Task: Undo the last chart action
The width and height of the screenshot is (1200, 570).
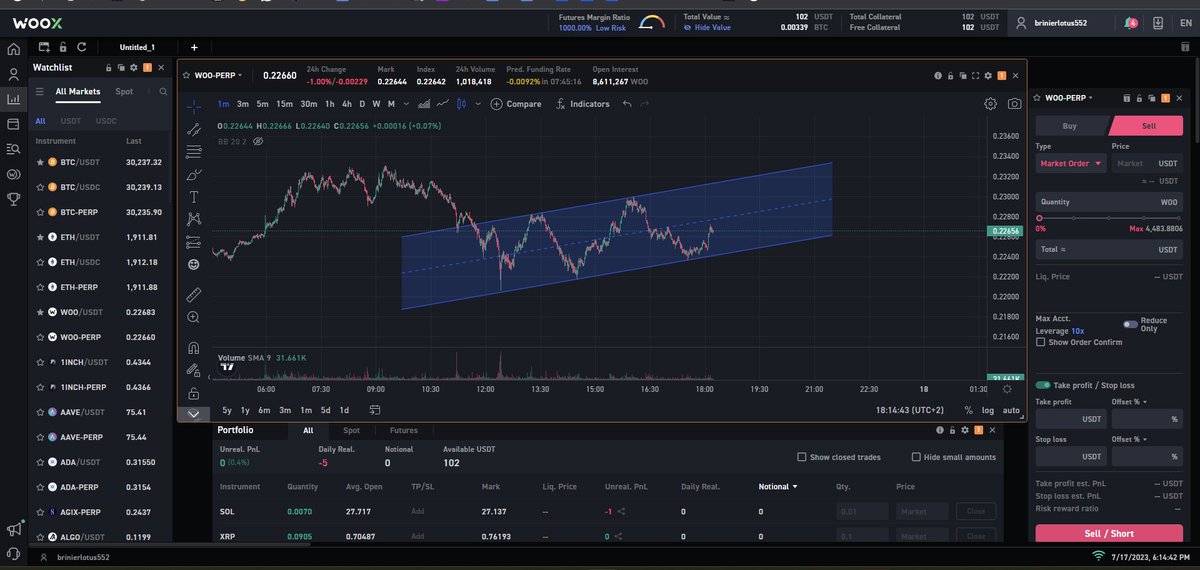Action: [x=627, y=104]
